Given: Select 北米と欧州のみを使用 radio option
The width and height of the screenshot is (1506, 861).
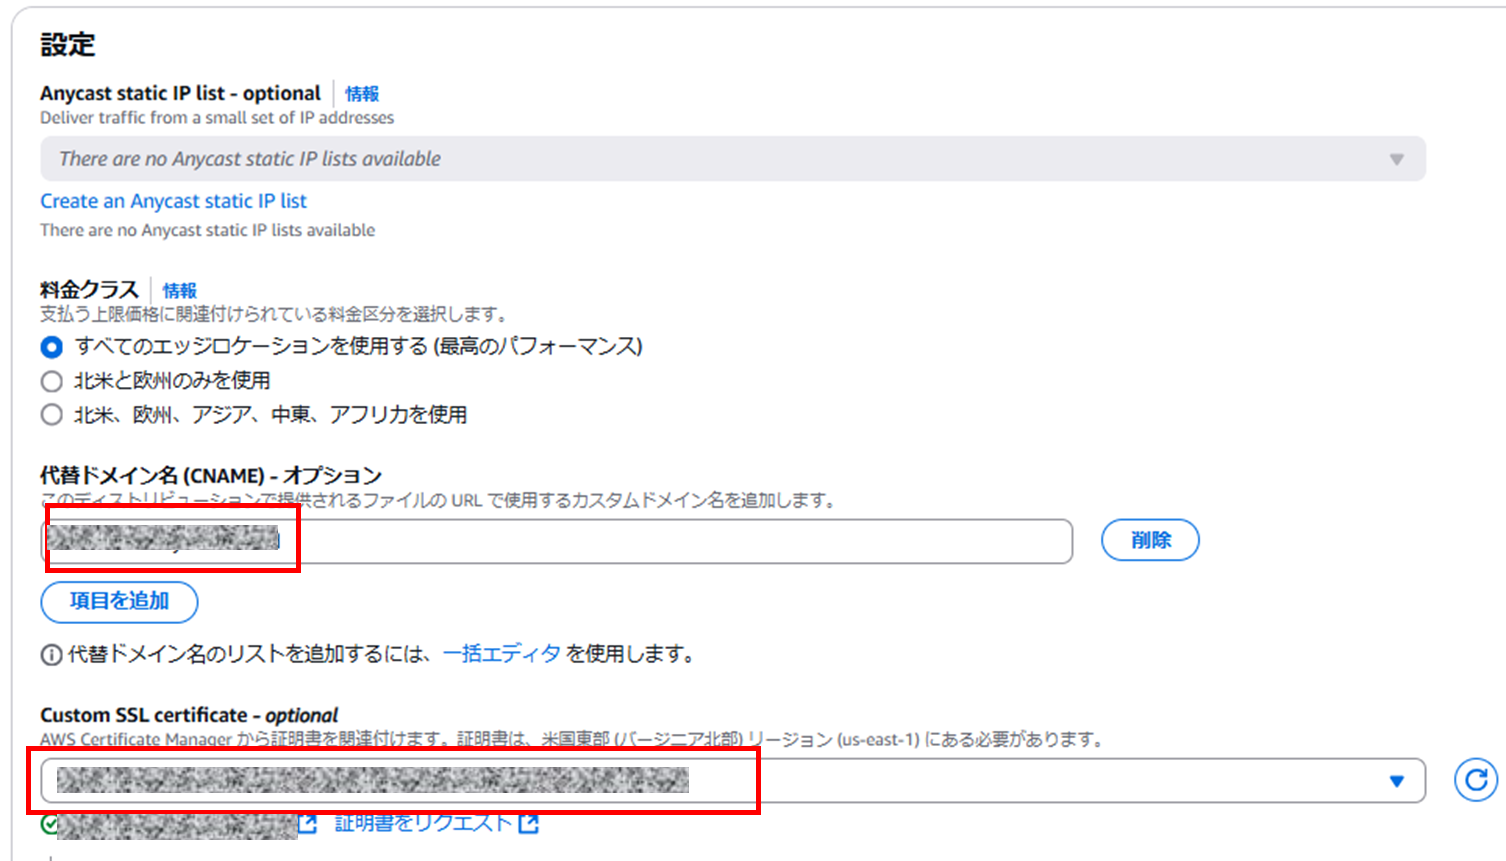Looking at the screenshot, I should pyautogui.click(x=52, y=381).
